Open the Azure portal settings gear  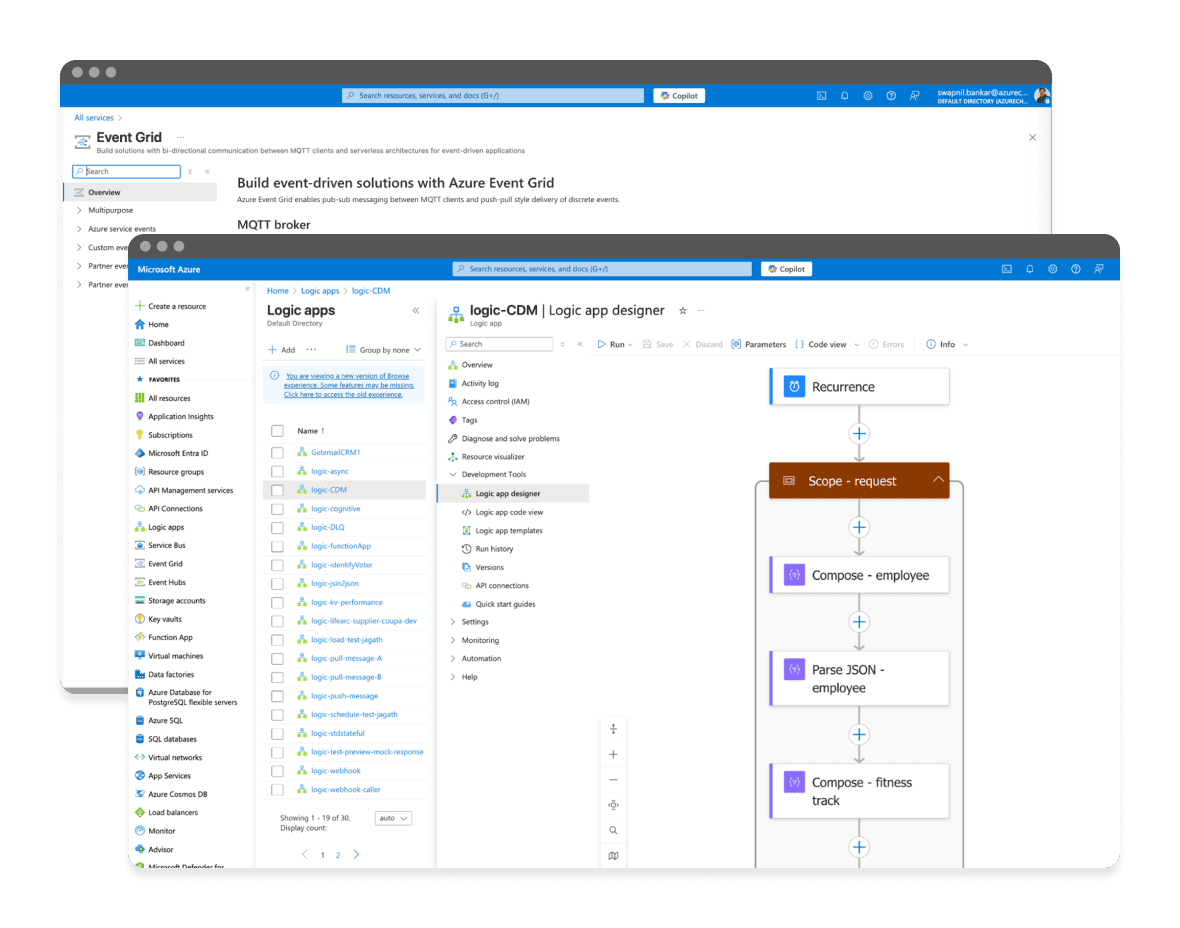point(1052,269)
